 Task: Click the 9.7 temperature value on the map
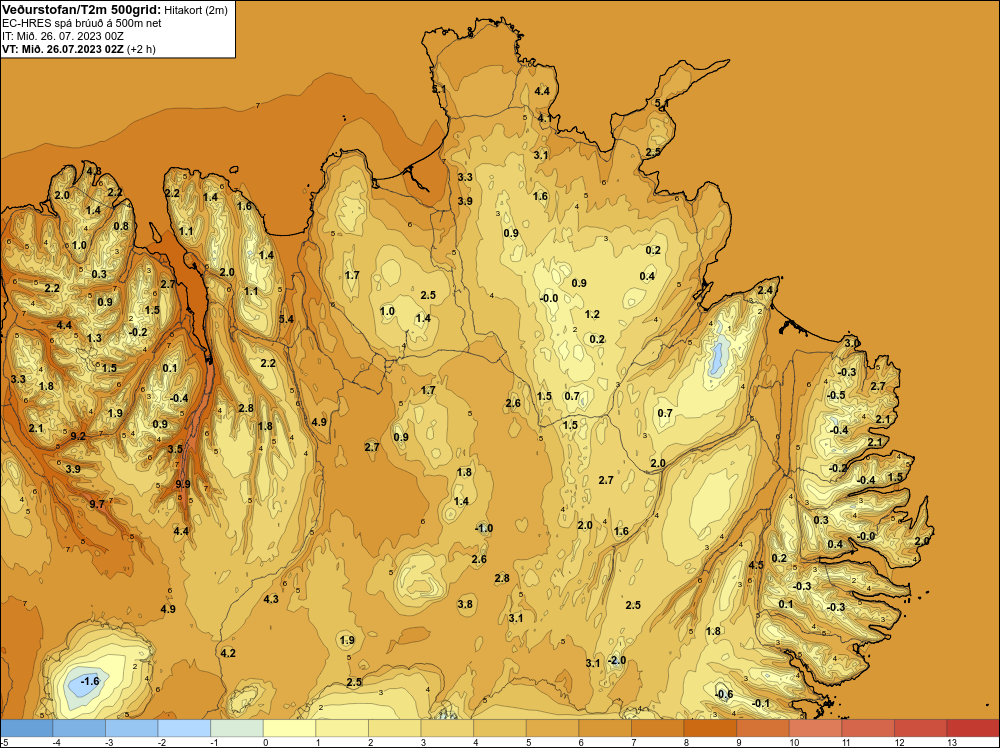coord(97,504)
